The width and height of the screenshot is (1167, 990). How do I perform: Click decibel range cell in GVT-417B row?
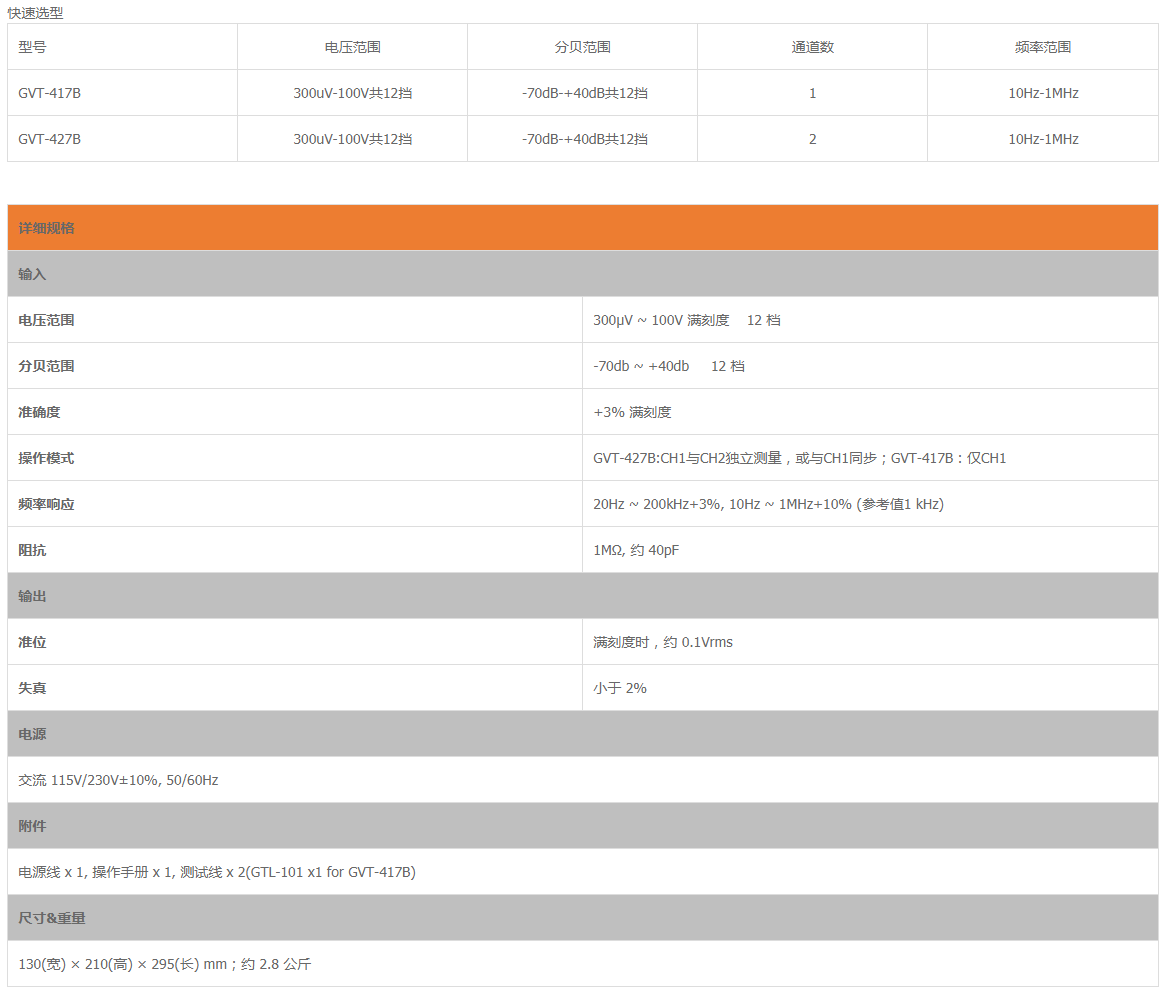[x=584, y=93]
